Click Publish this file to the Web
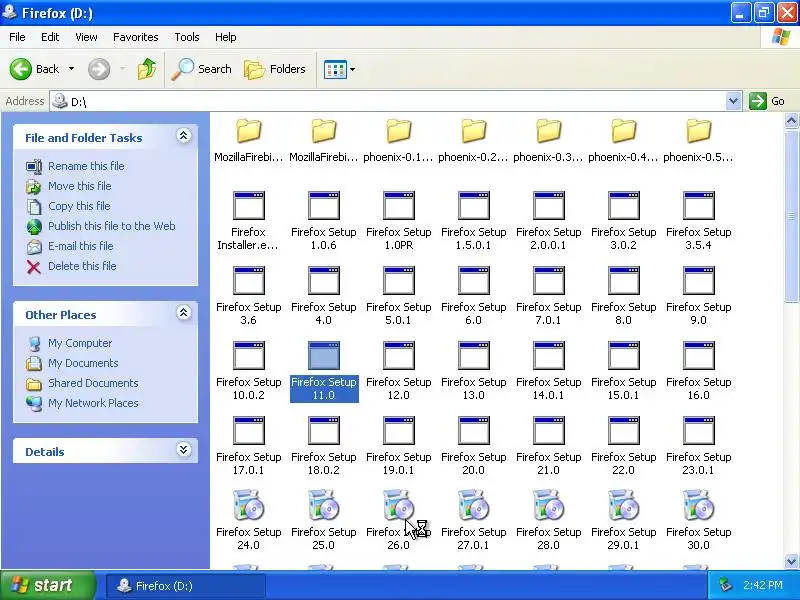This screenshot has width=800, height=600. pyautogui.click(x=112, y=226)
